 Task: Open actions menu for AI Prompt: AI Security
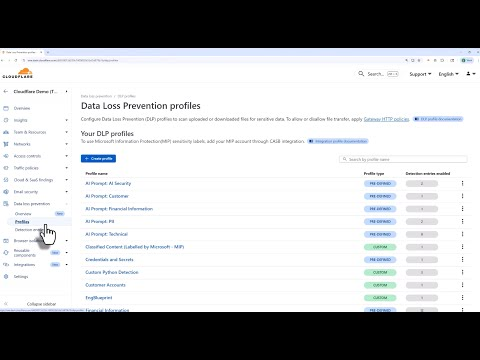click(462, 183)
